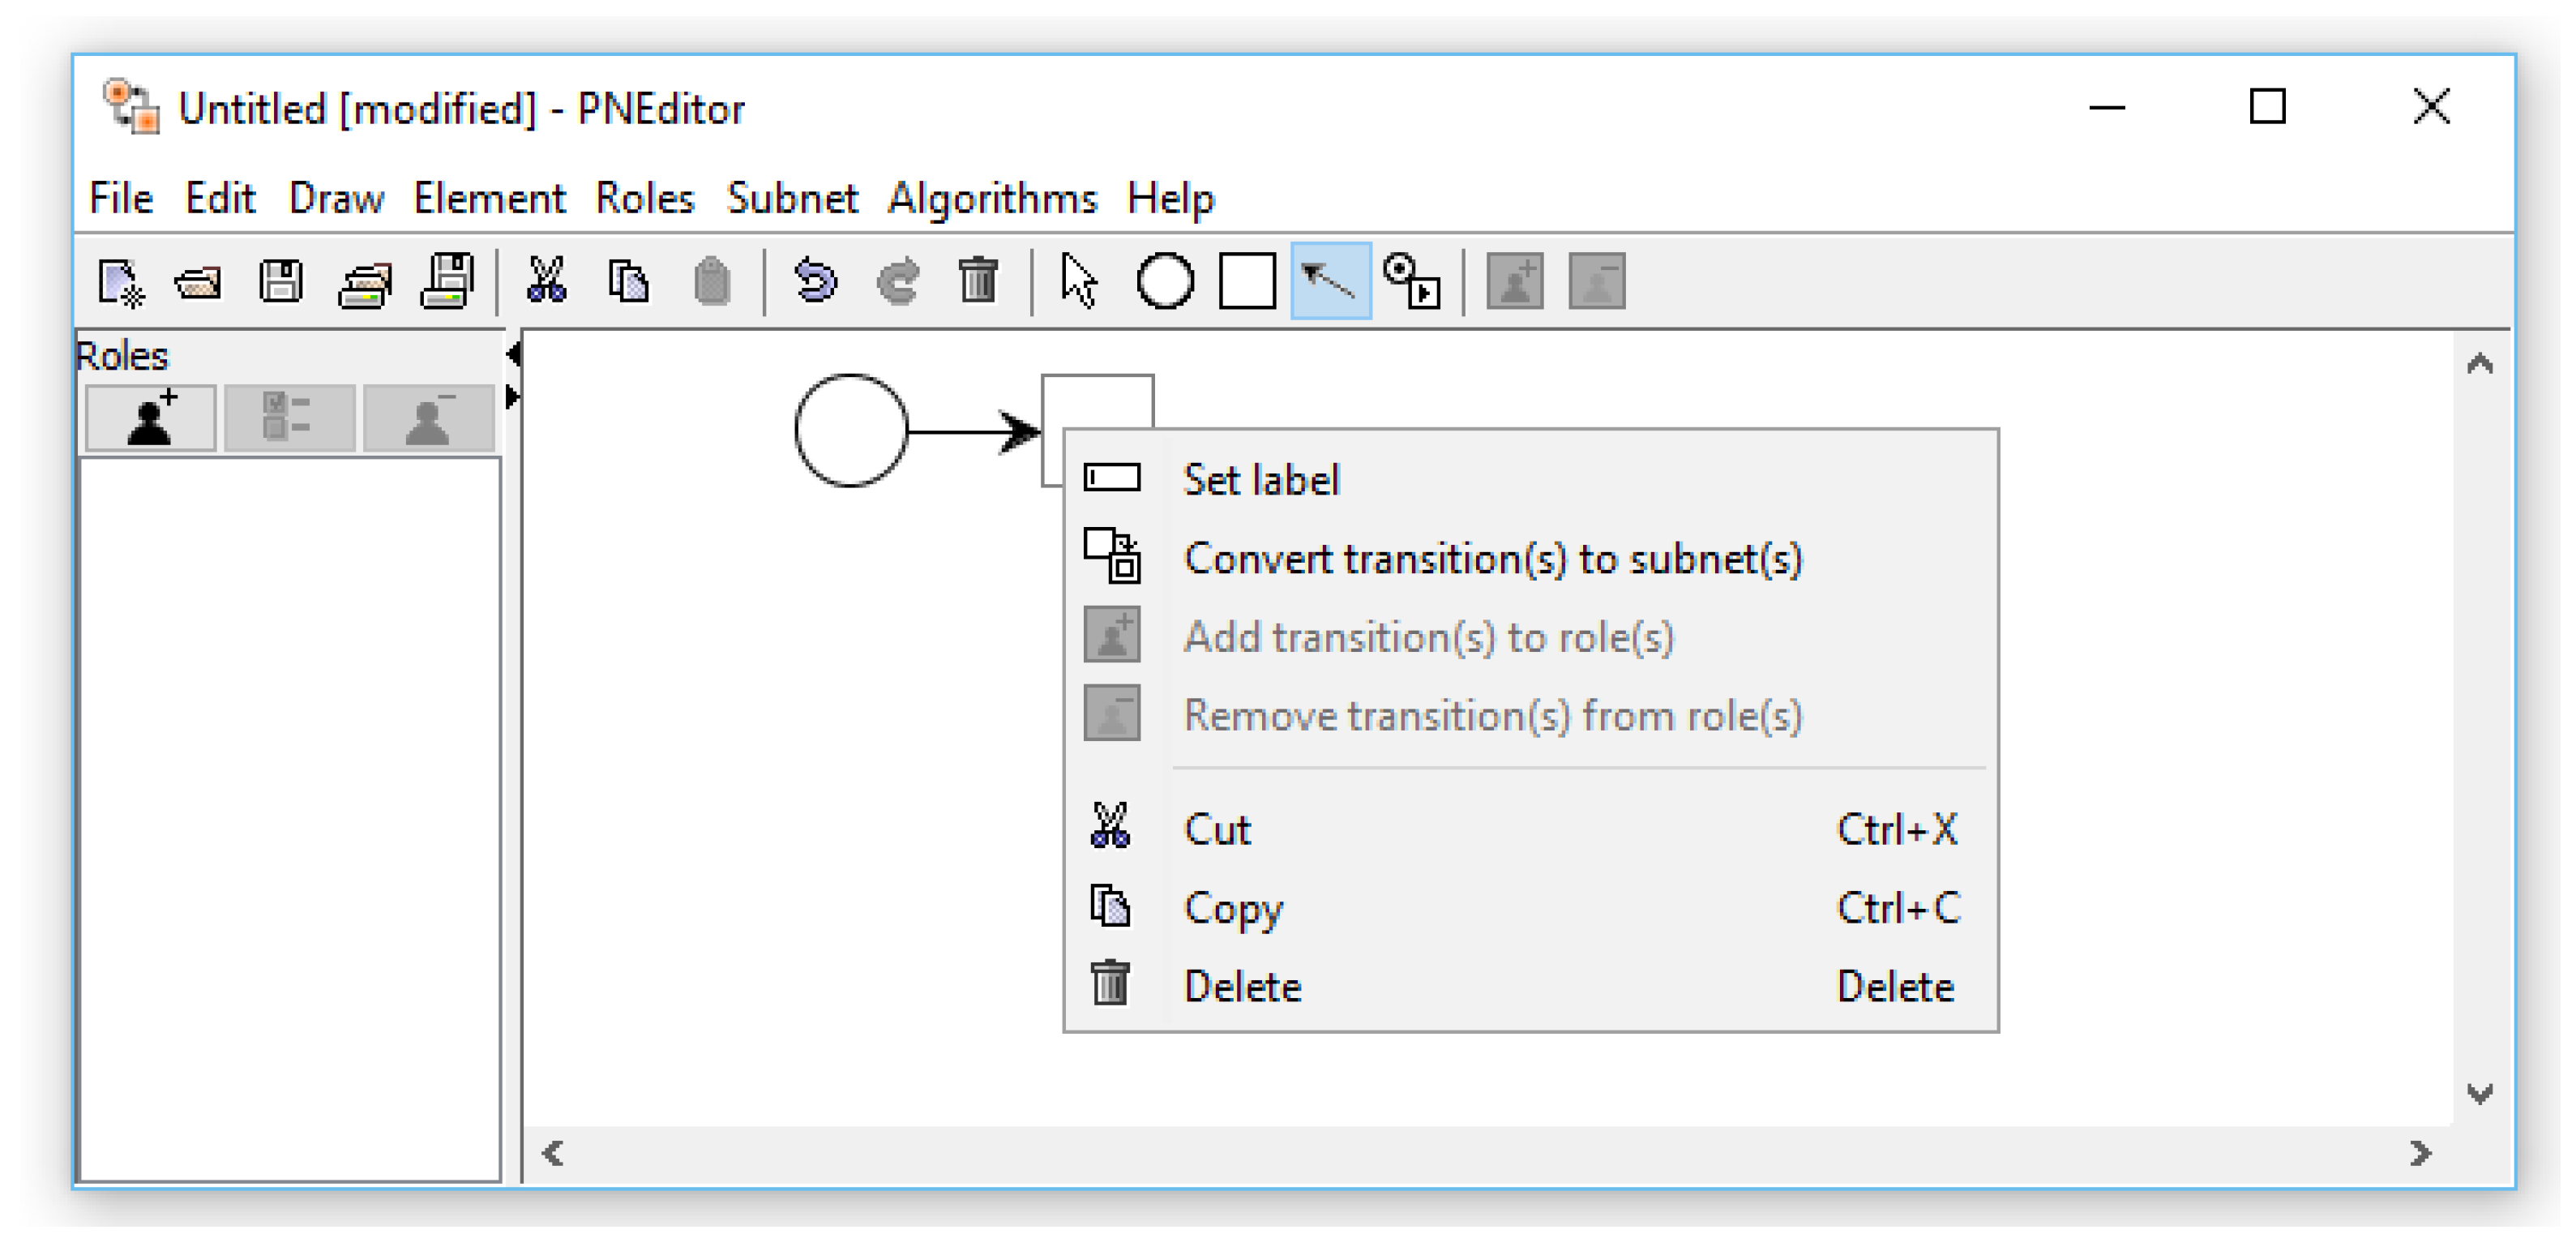Select Convert transition(s) to subnet(s)
The height and width of the screenshot is (1234, 2576).
pyautogui.click(x=1492, y=558)
